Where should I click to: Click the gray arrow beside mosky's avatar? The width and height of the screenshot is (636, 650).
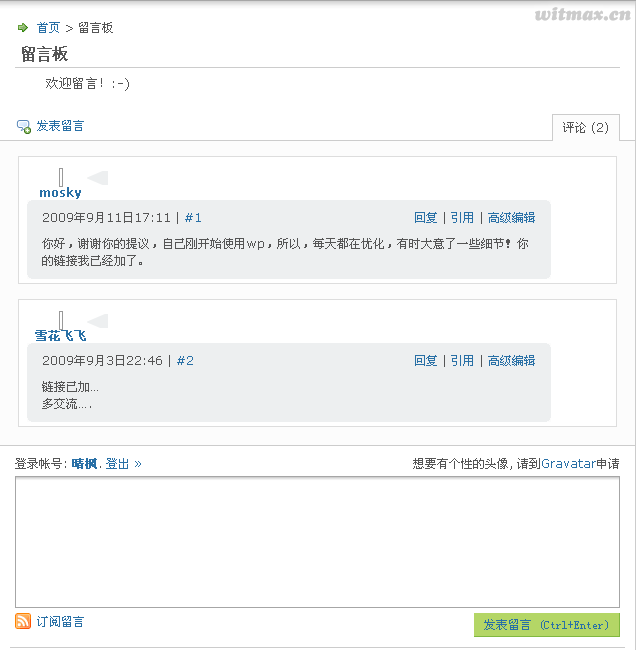coord(98,178)
